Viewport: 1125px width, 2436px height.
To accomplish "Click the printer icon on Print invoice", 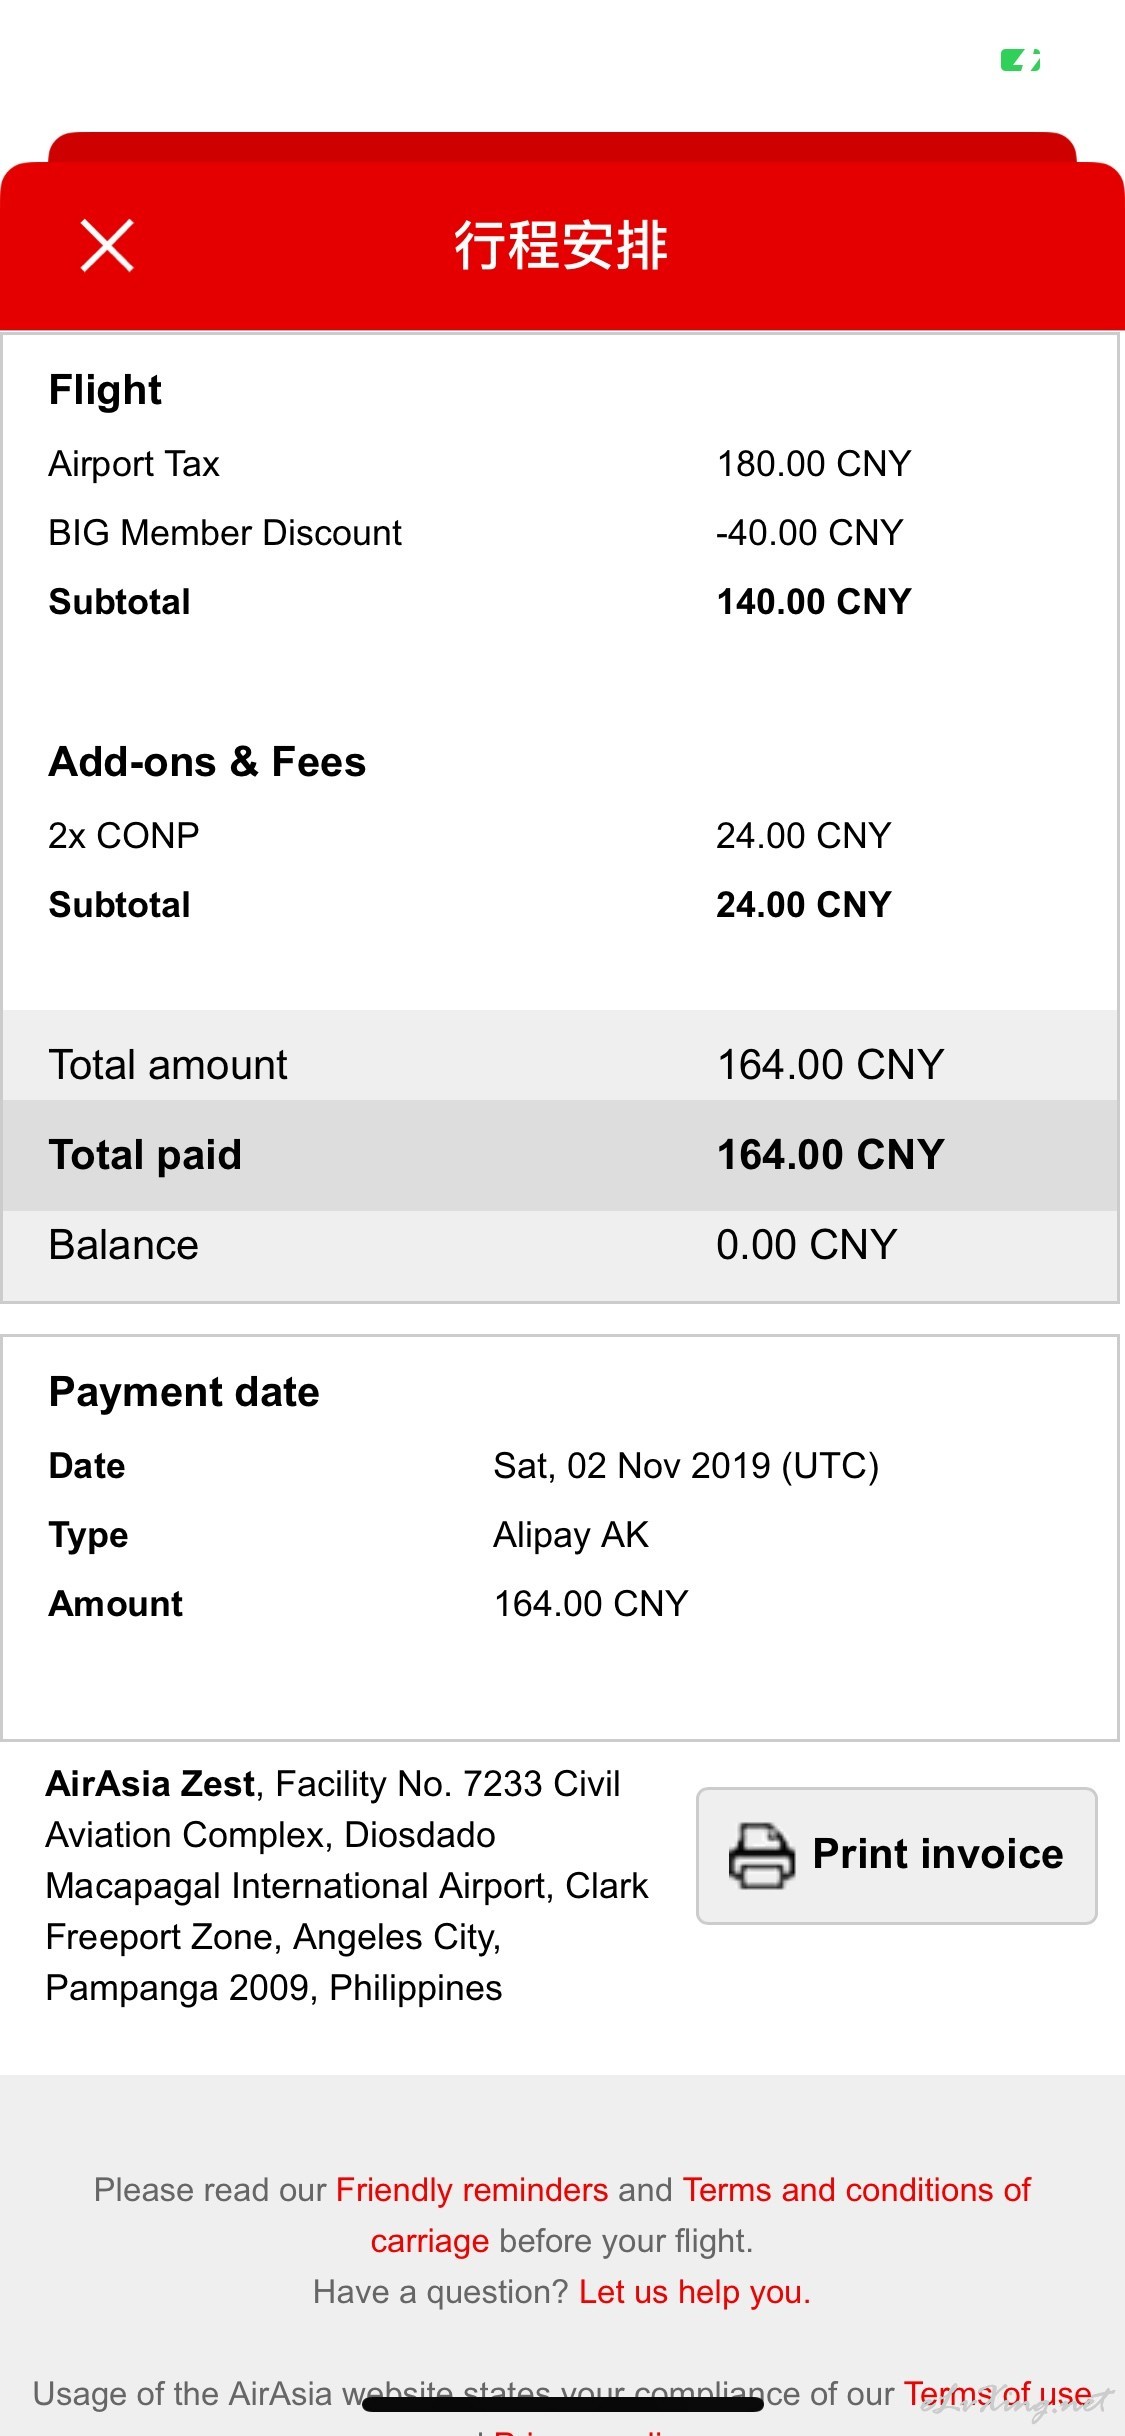I will tap(762, 1855).
